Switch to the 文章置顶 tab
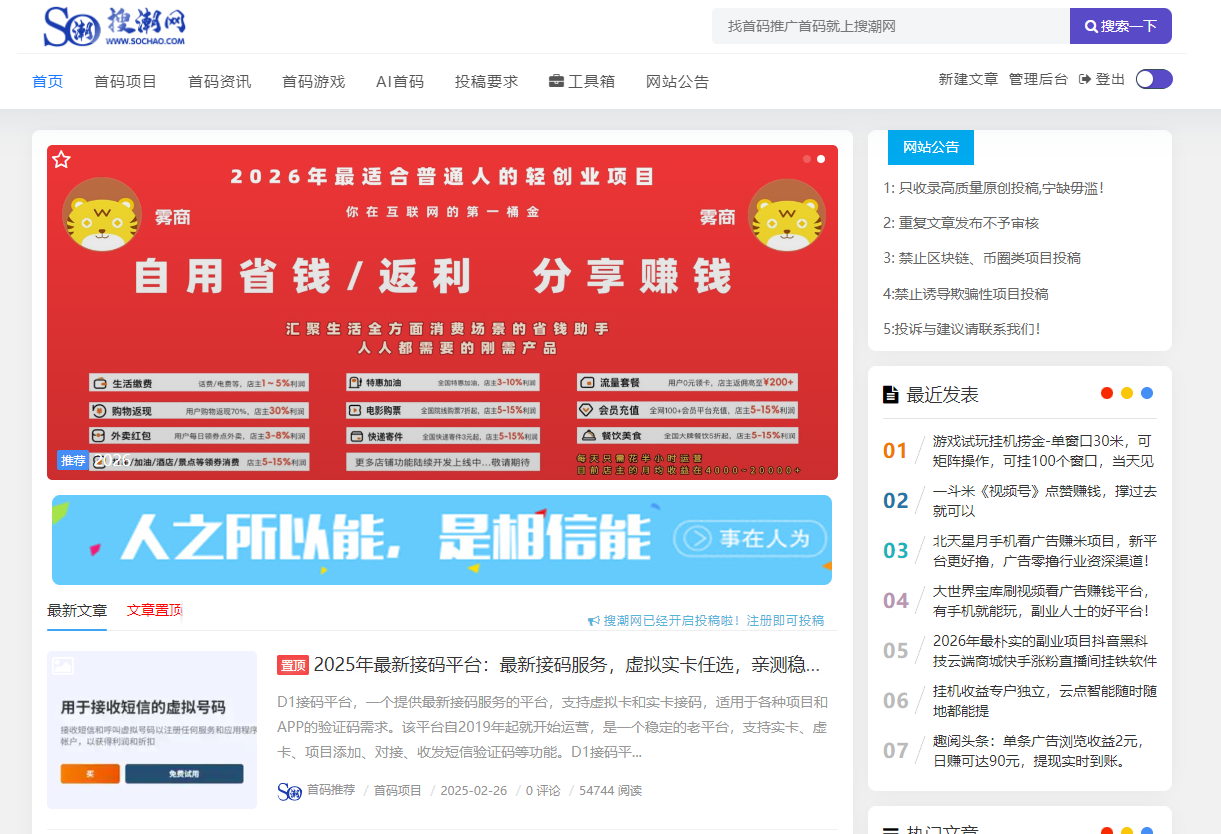The width and height of the screenshot is (1221, 834). point(154,610)
